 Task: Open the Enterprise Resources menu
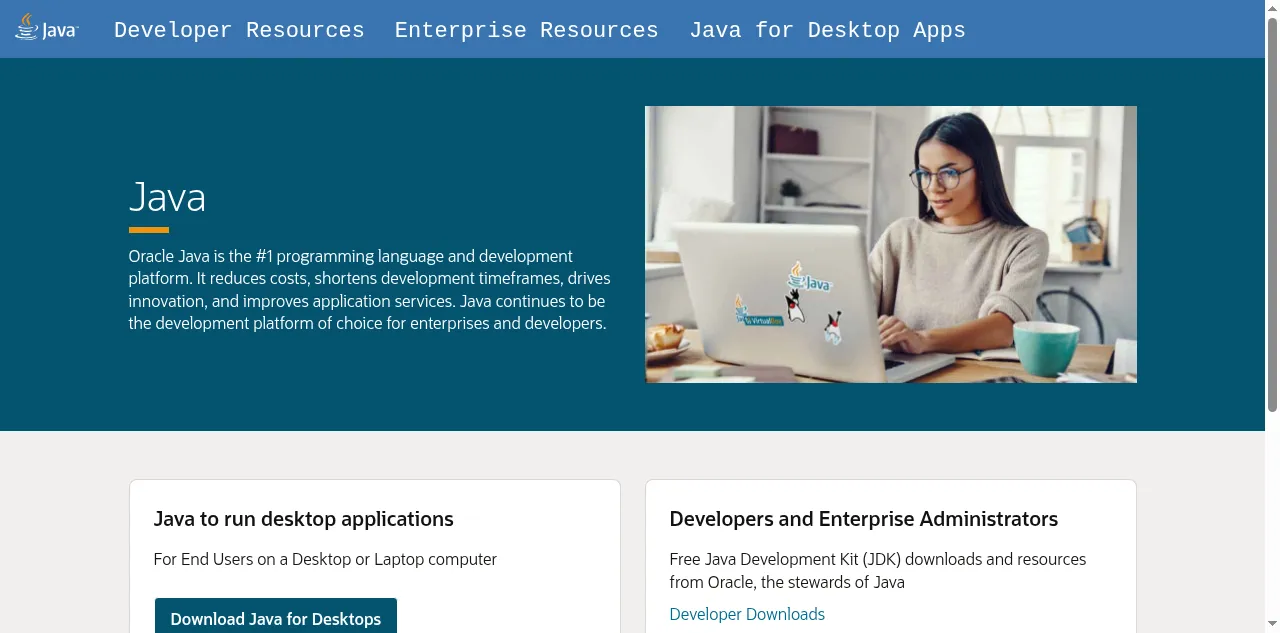point(527,30)
